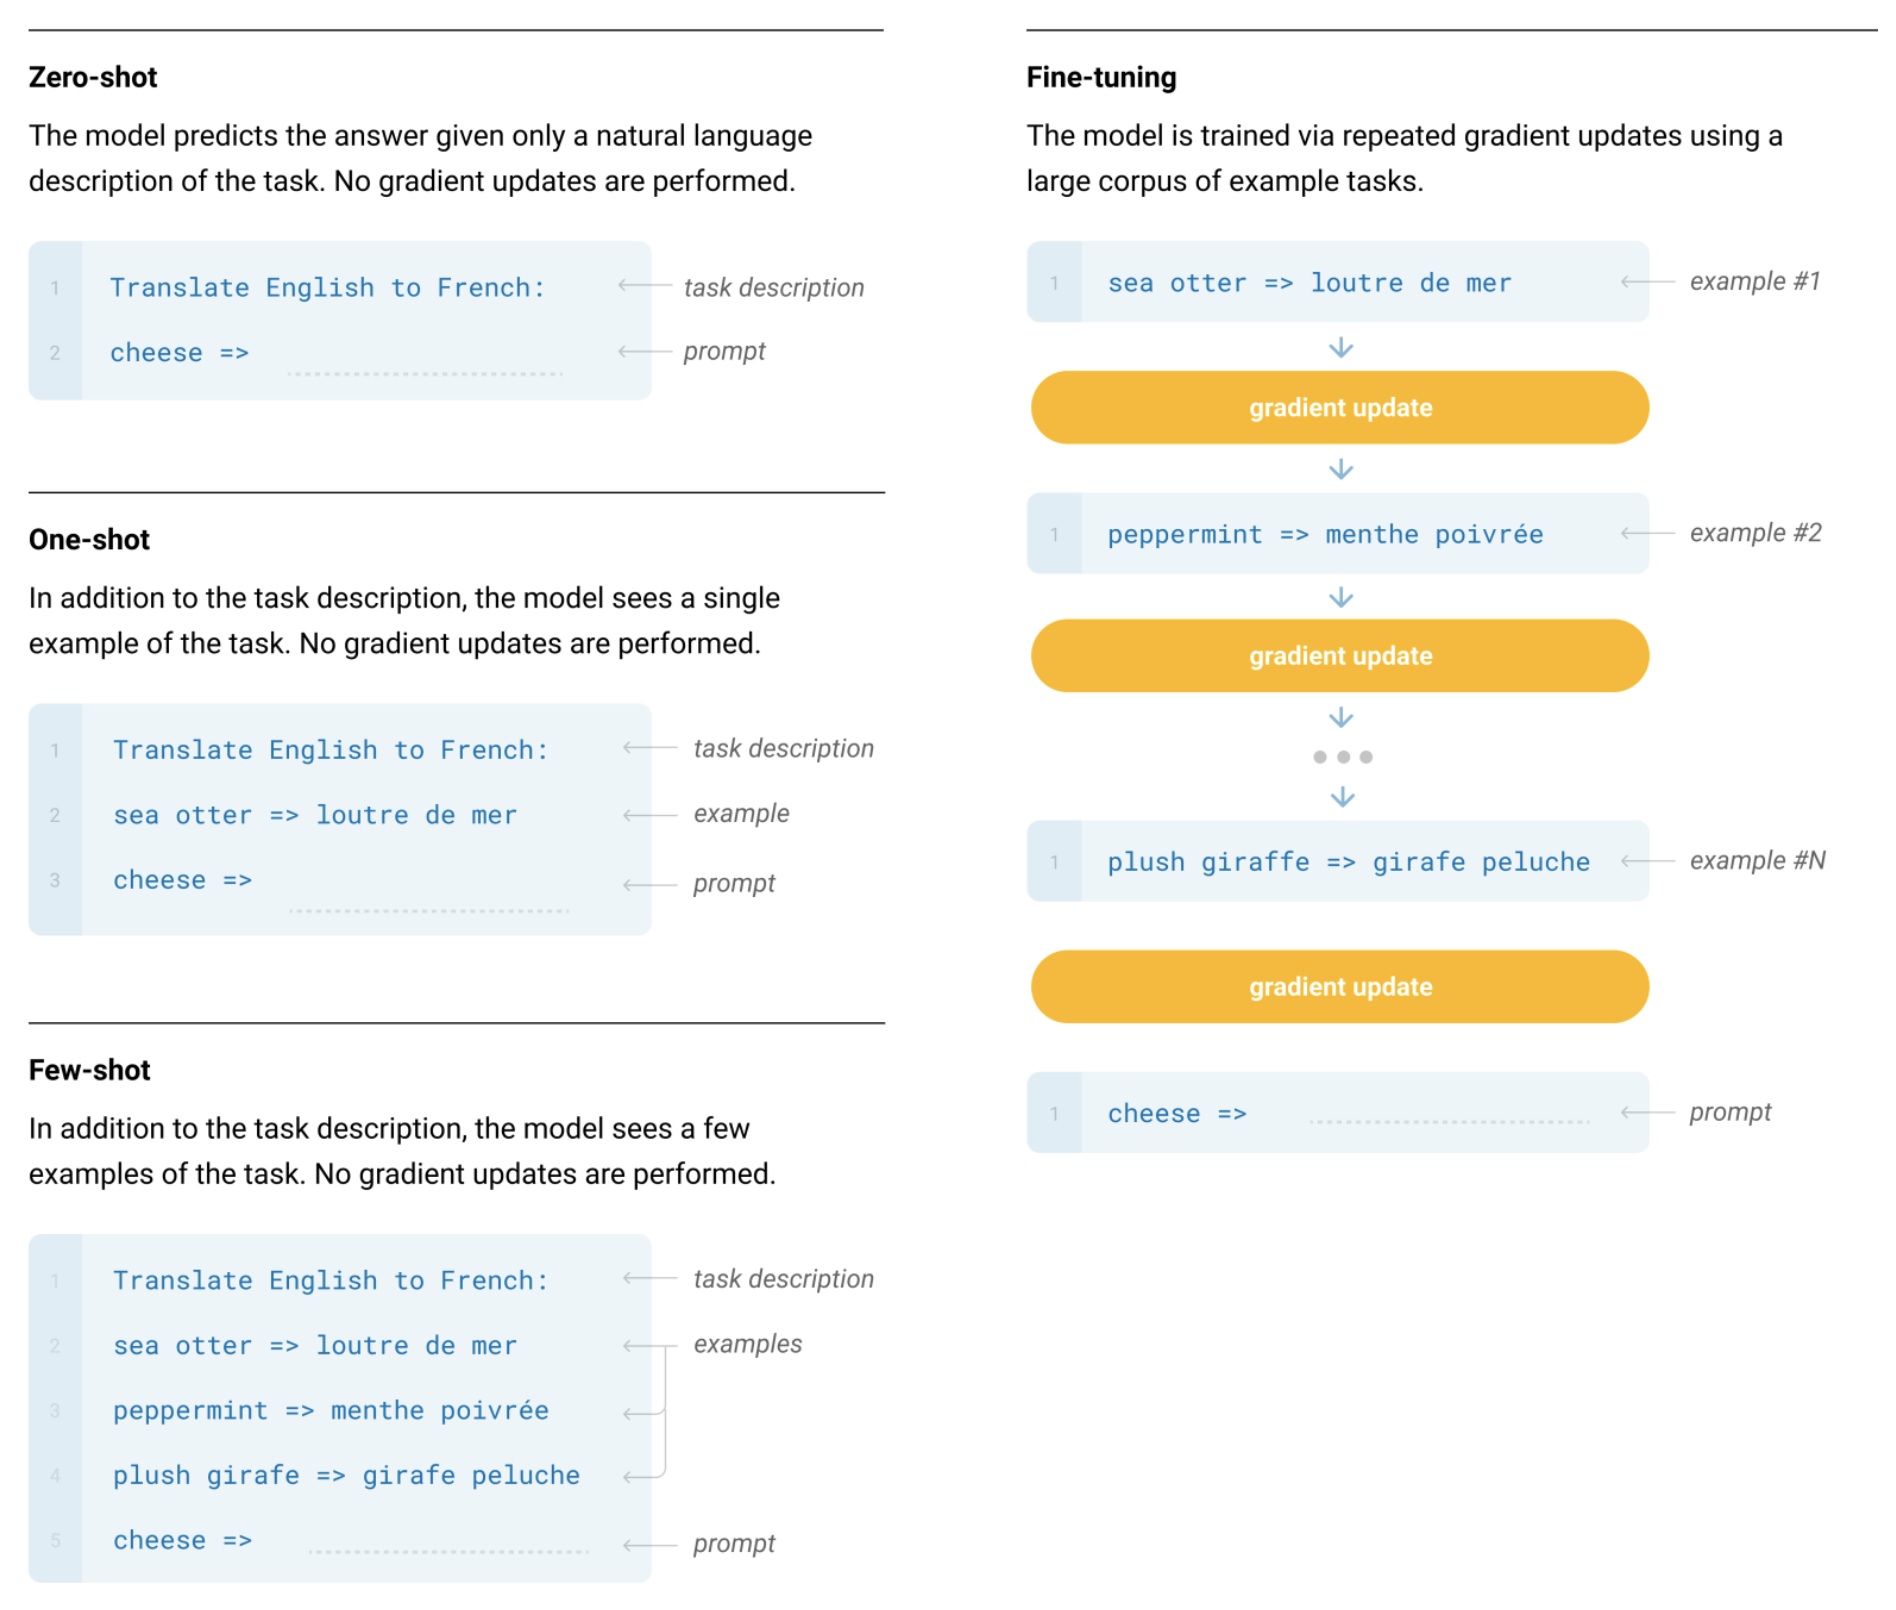Click the "plush giraffe => girafe peluche" Fine-tuning example
1896x1610 pixels.
(x=1347, y=862)
